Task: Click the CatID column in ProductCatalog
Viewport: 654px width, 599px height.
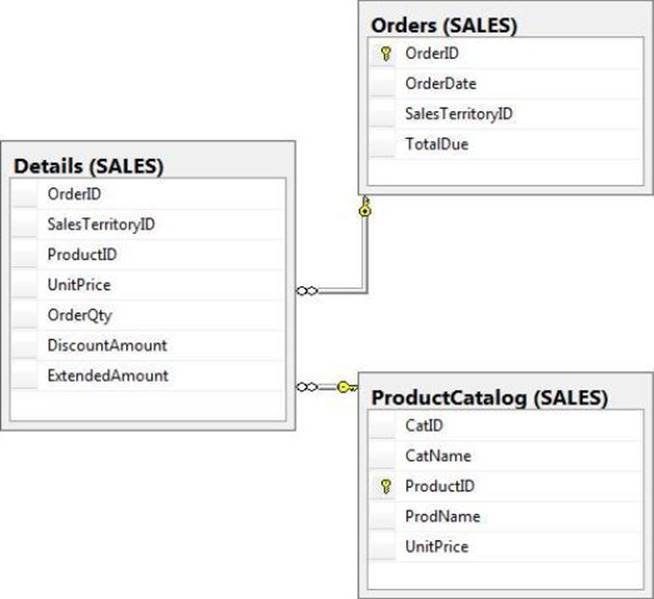Action: pos(424,426)
